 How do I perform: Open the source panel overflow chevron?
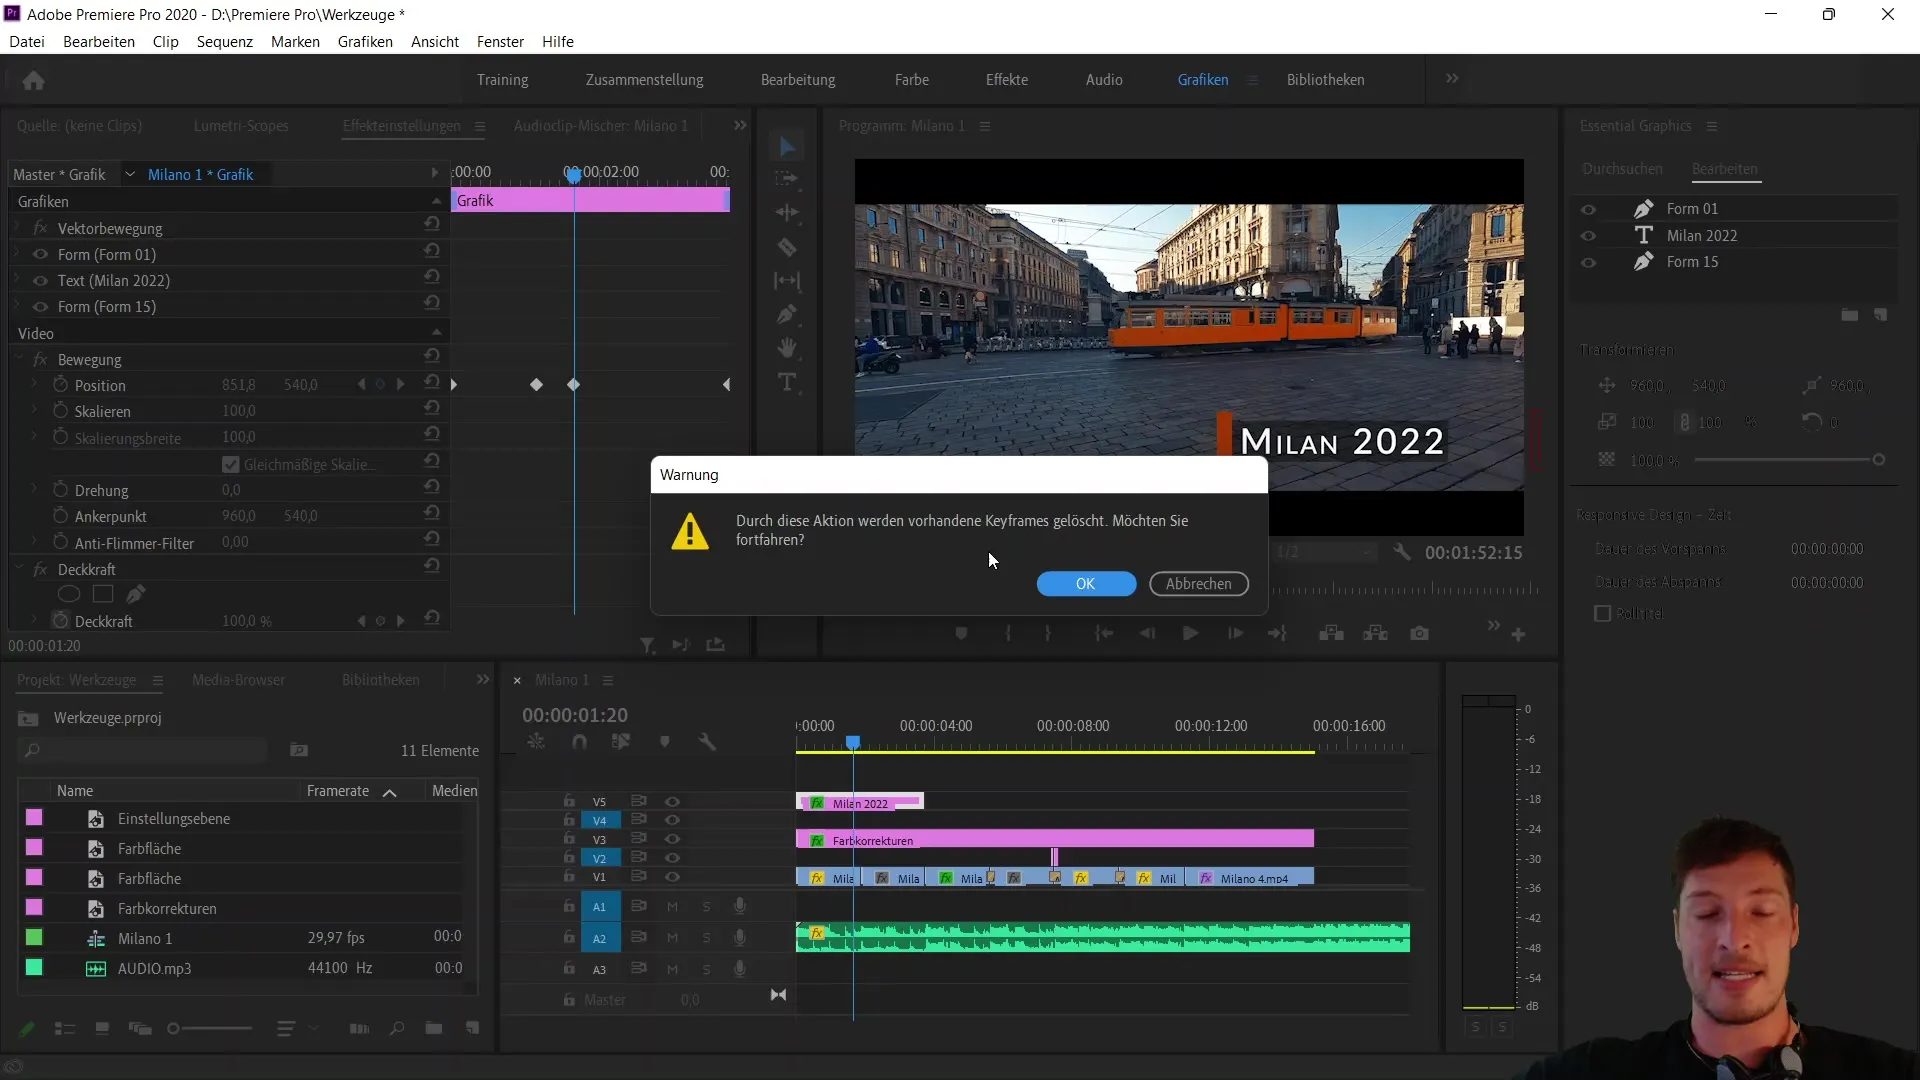pos(740,126)
